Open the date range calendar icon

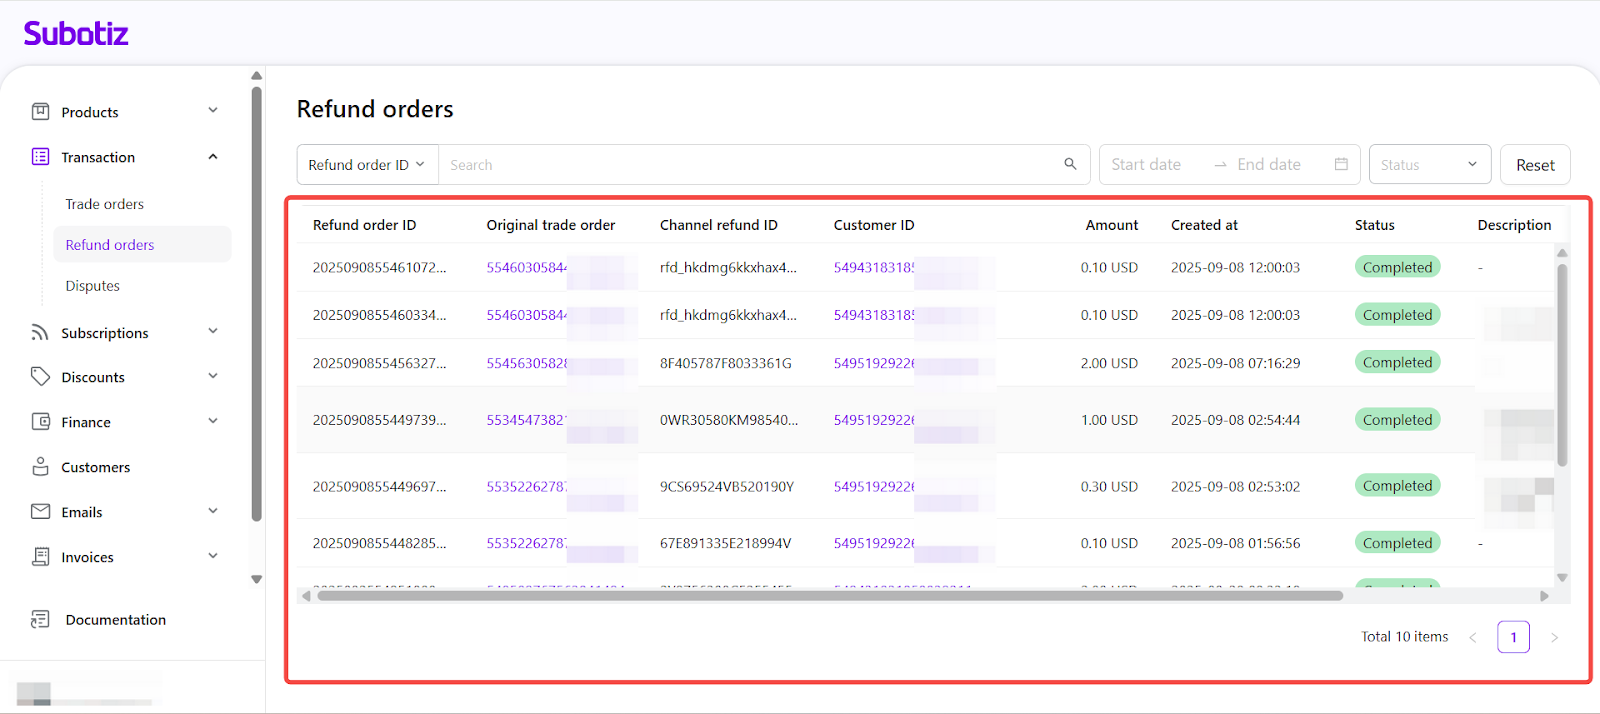coord(1341,164)
